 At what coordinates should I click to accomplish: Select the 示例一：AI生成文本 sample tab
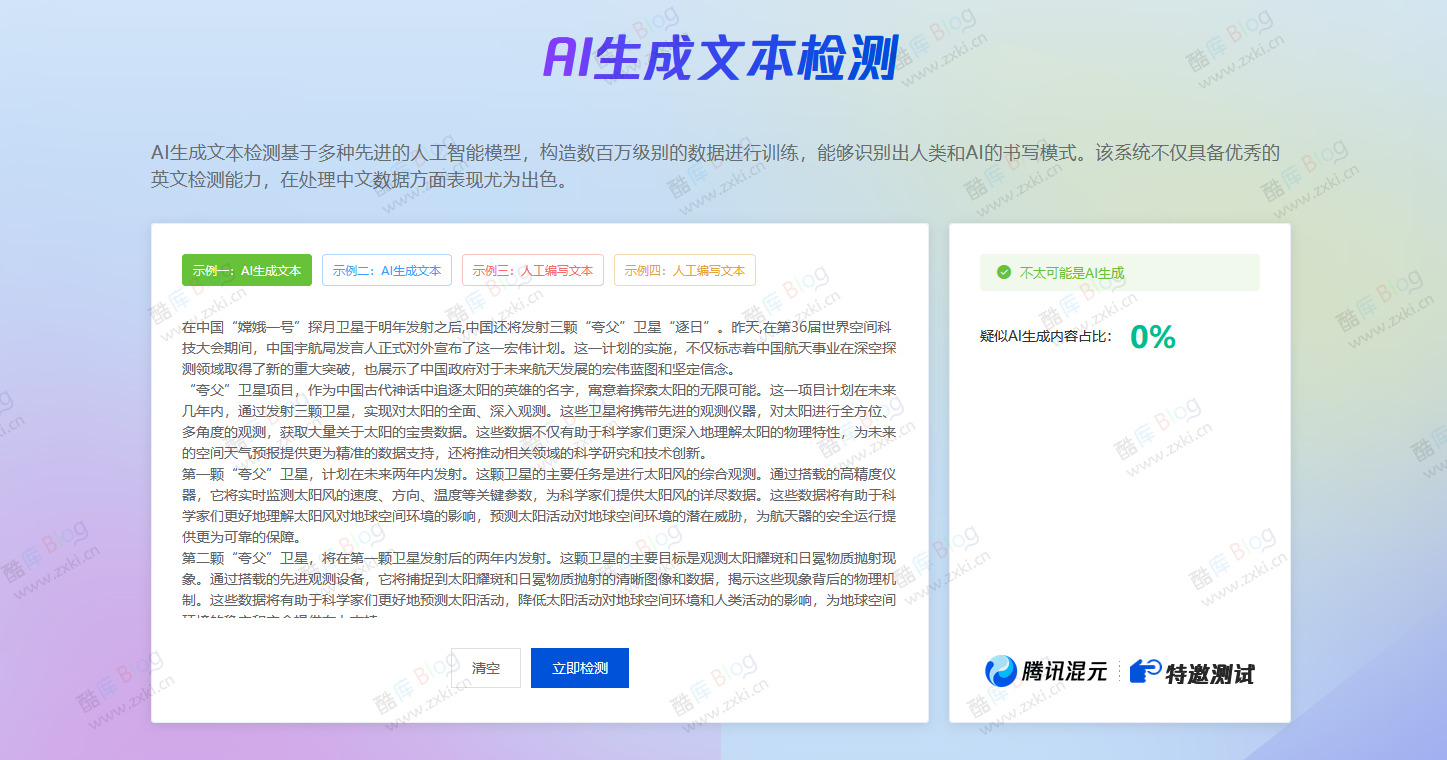point(246,270)
